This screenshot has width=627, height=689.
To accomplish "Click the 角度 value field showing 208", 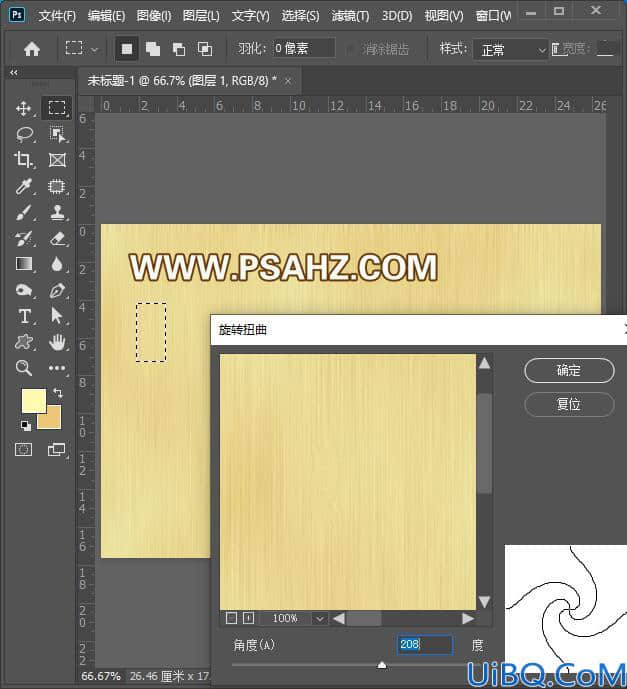I will tap(424, 645).
